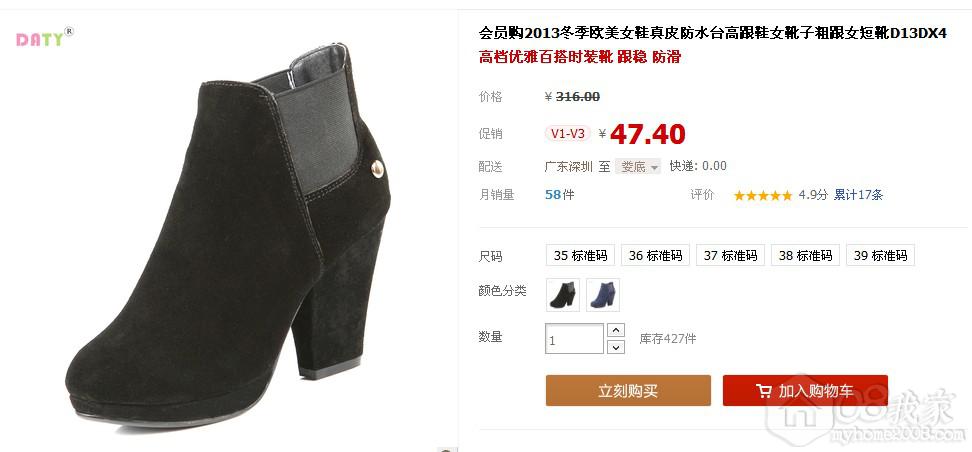This screenshot has height=452, width=972.
Task: Click the V1-V3 member level badge
Action: click(x=568, y=133)
